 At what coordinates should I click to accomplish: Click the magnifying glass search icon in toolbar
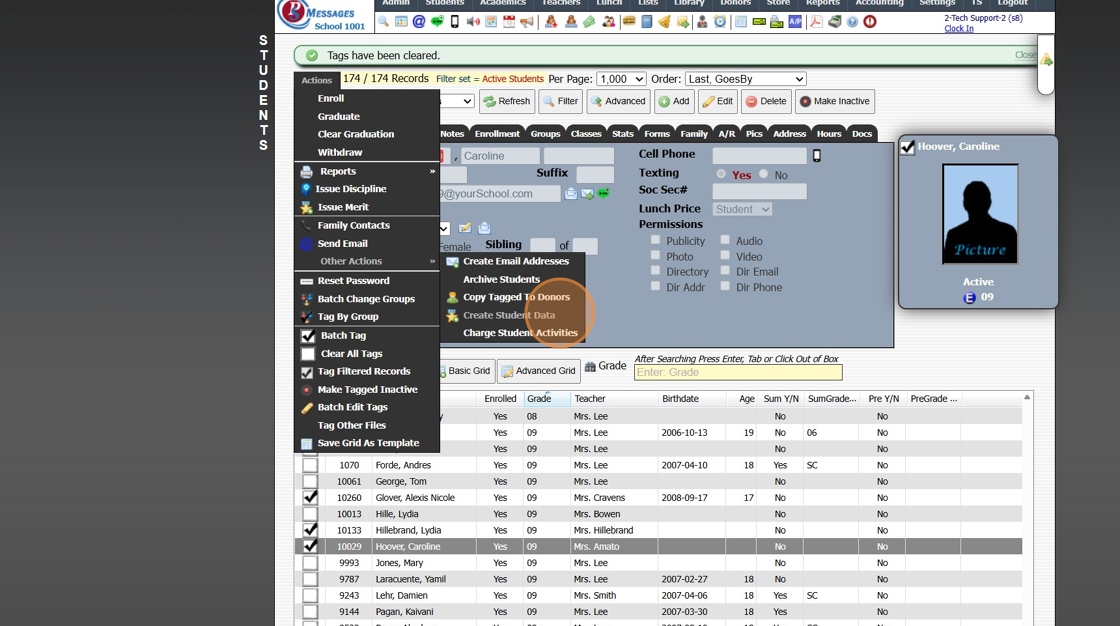click(383, 22)
